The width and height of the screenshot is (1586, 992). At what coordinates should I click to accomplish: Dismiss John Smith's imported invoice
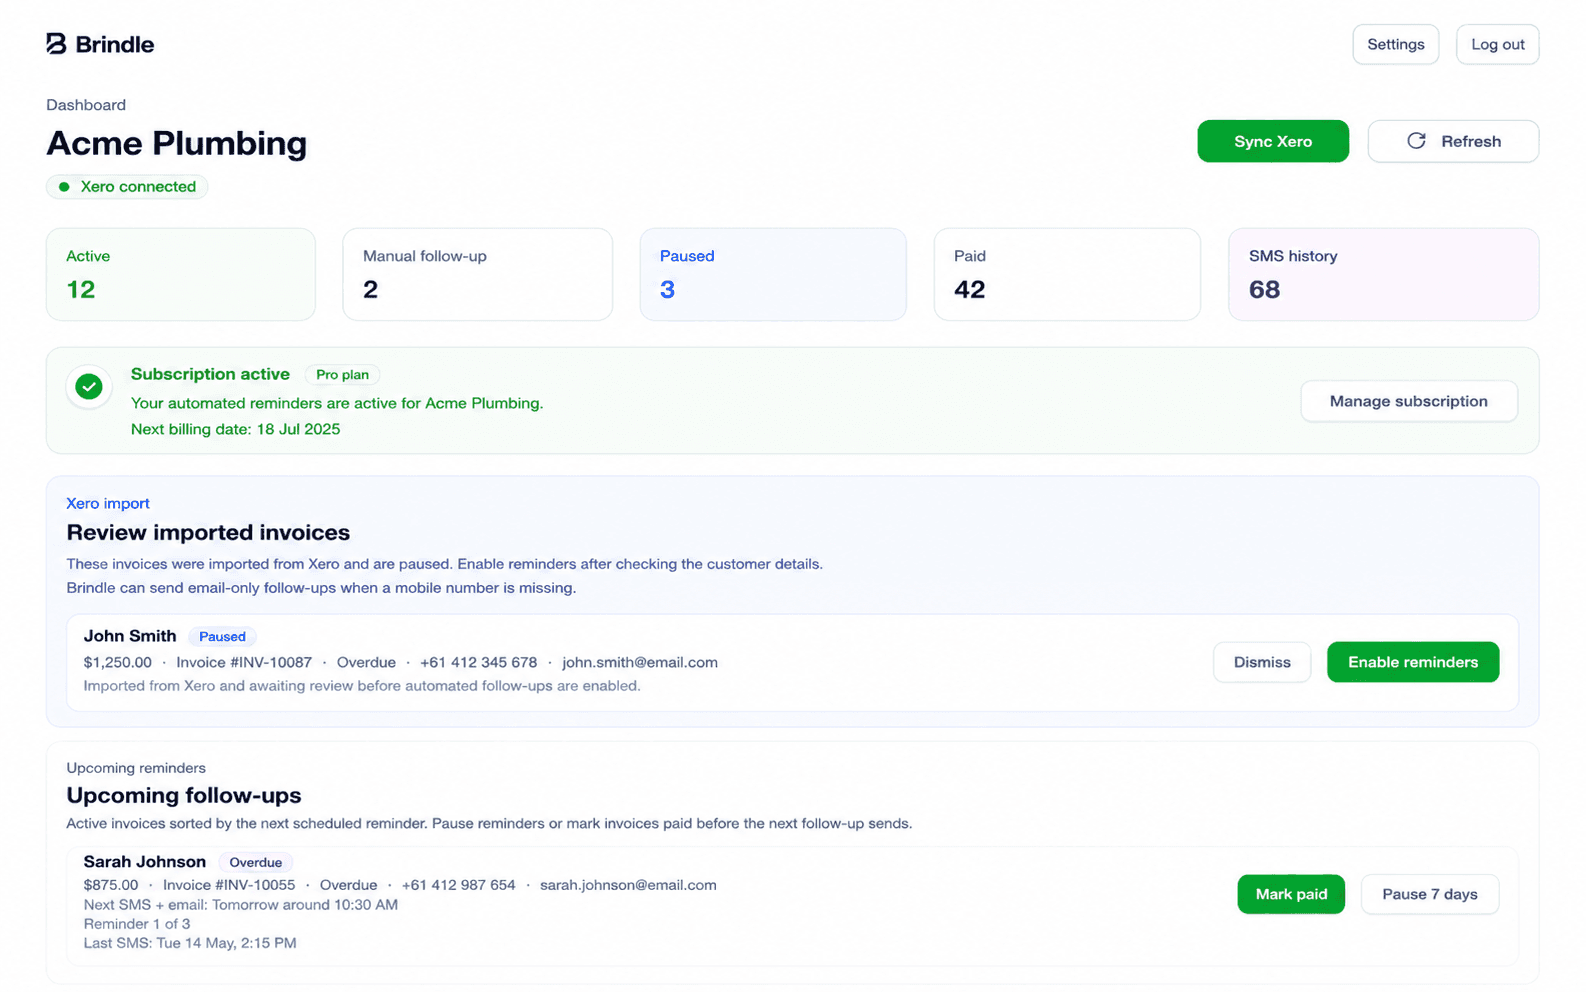[1261, 662]
